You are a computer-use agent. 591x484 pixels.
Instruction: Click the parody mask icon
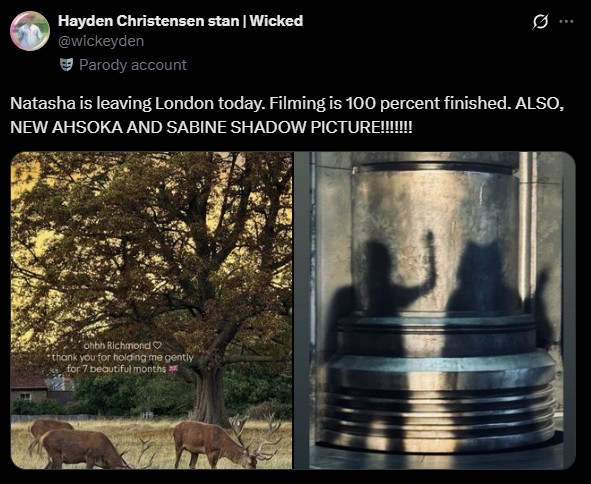(66, 65)
